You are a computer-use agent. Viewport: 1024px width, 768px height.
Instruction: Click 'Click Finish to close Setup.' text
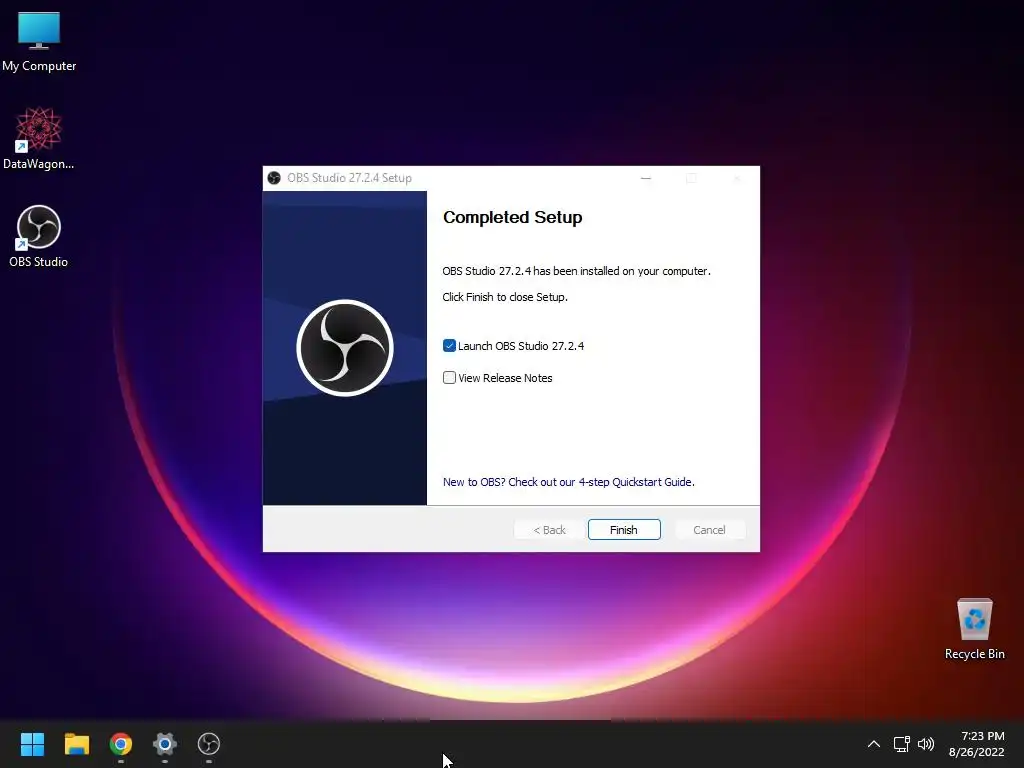505,297
